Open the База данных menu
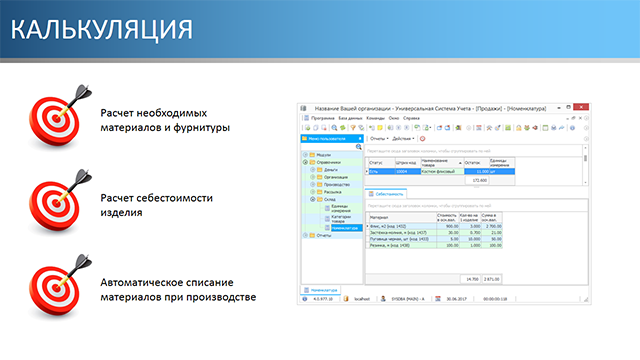The width and height of the screenshot is (640, 360). tap(350, 118)
